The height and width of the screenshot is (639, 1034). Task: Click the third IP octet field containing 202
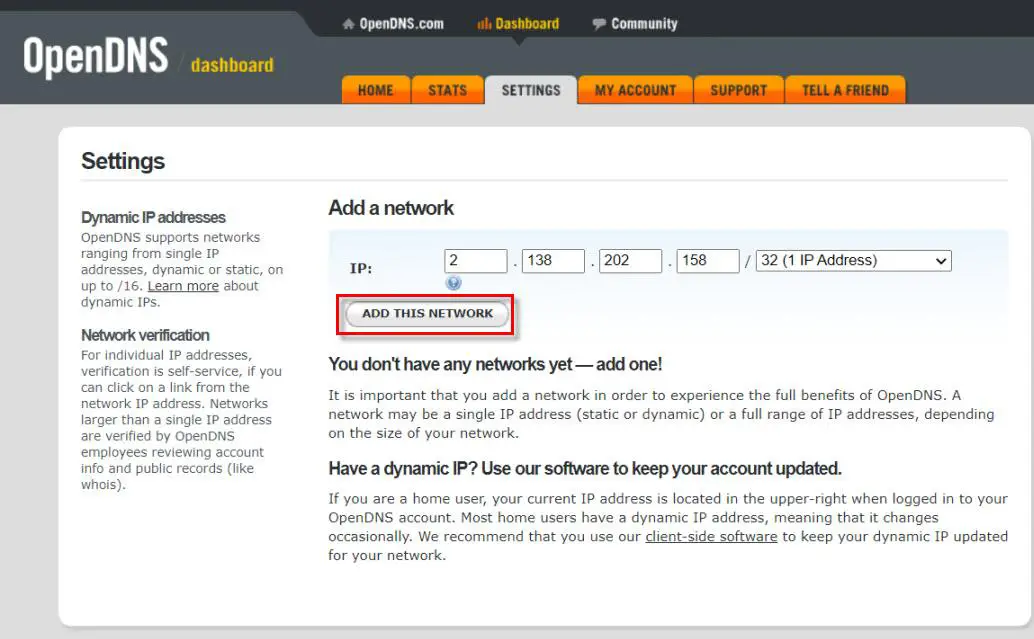pyautogui.click(x=630, y=260)
